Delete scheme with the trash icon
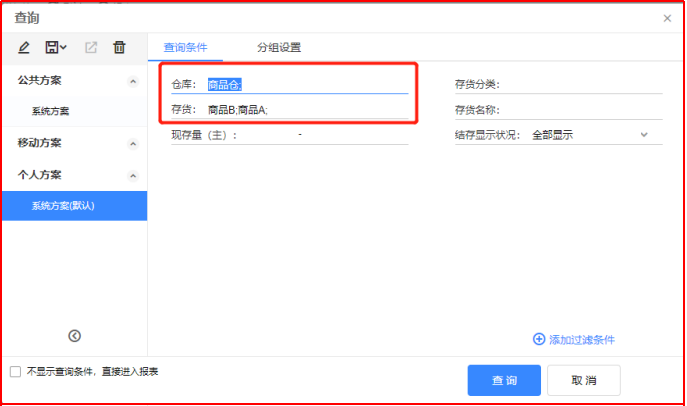This screenshot has width=687, height=406. tap(119, 47)
